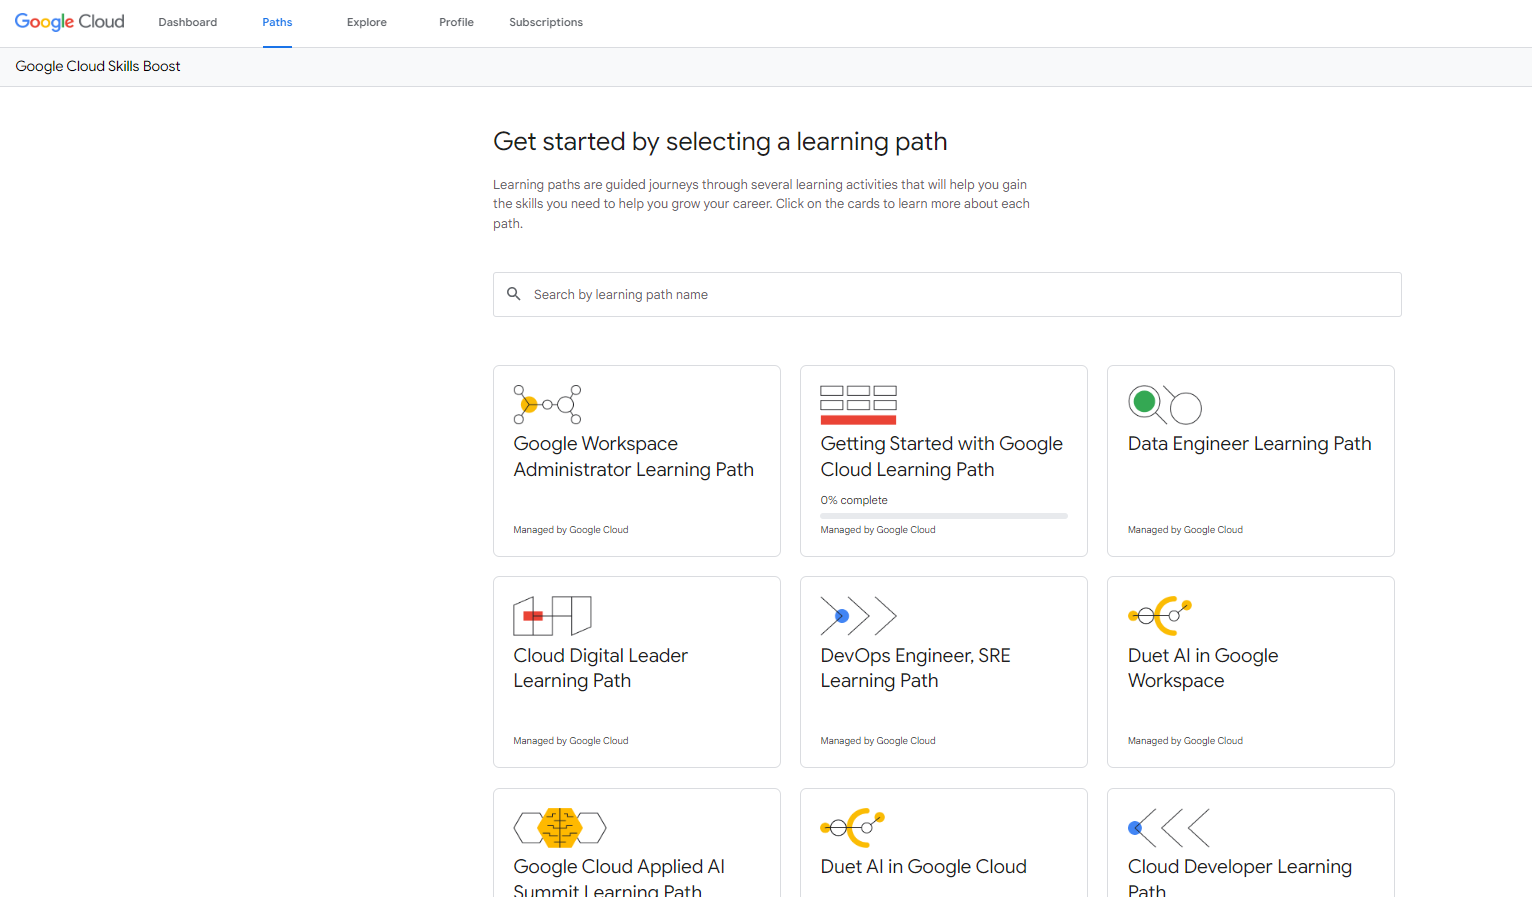Click 'Managed by Google Cloud' under Duet AI Workspace
Viewport: 1532px width, 897px height.
pos(1185,741)
